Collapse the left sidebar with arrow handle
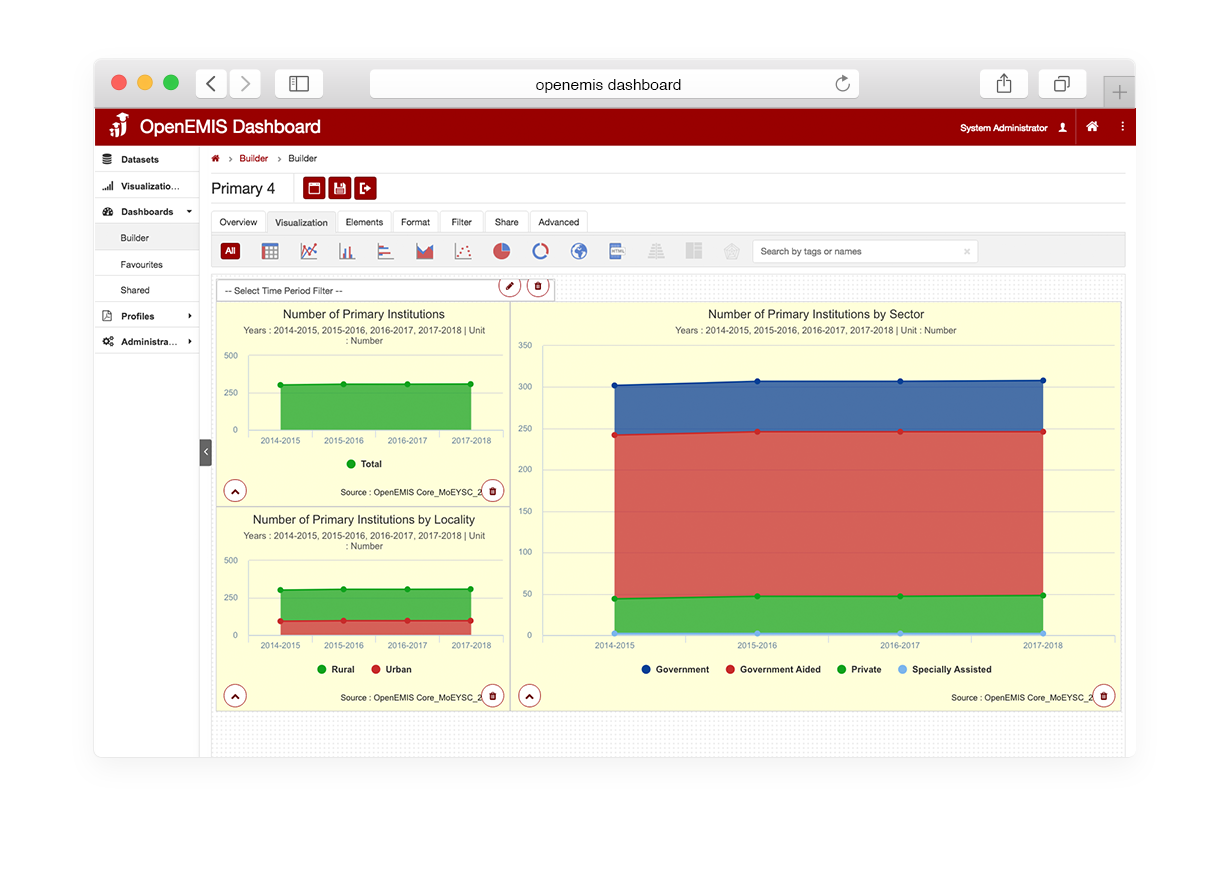Image resolution: width=1230 pixels, height=896 pixels. (x=205, y=452)
